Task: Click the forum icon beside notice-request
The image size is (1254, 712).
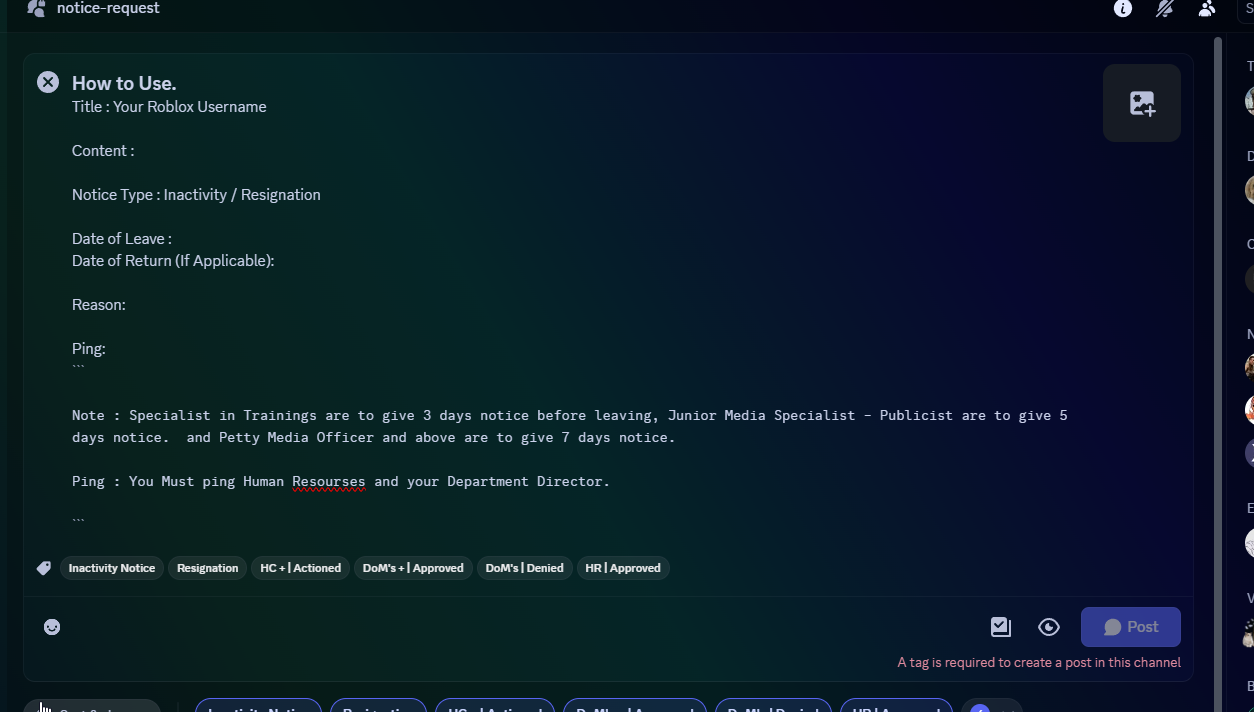Action: (x=36, y=9)
